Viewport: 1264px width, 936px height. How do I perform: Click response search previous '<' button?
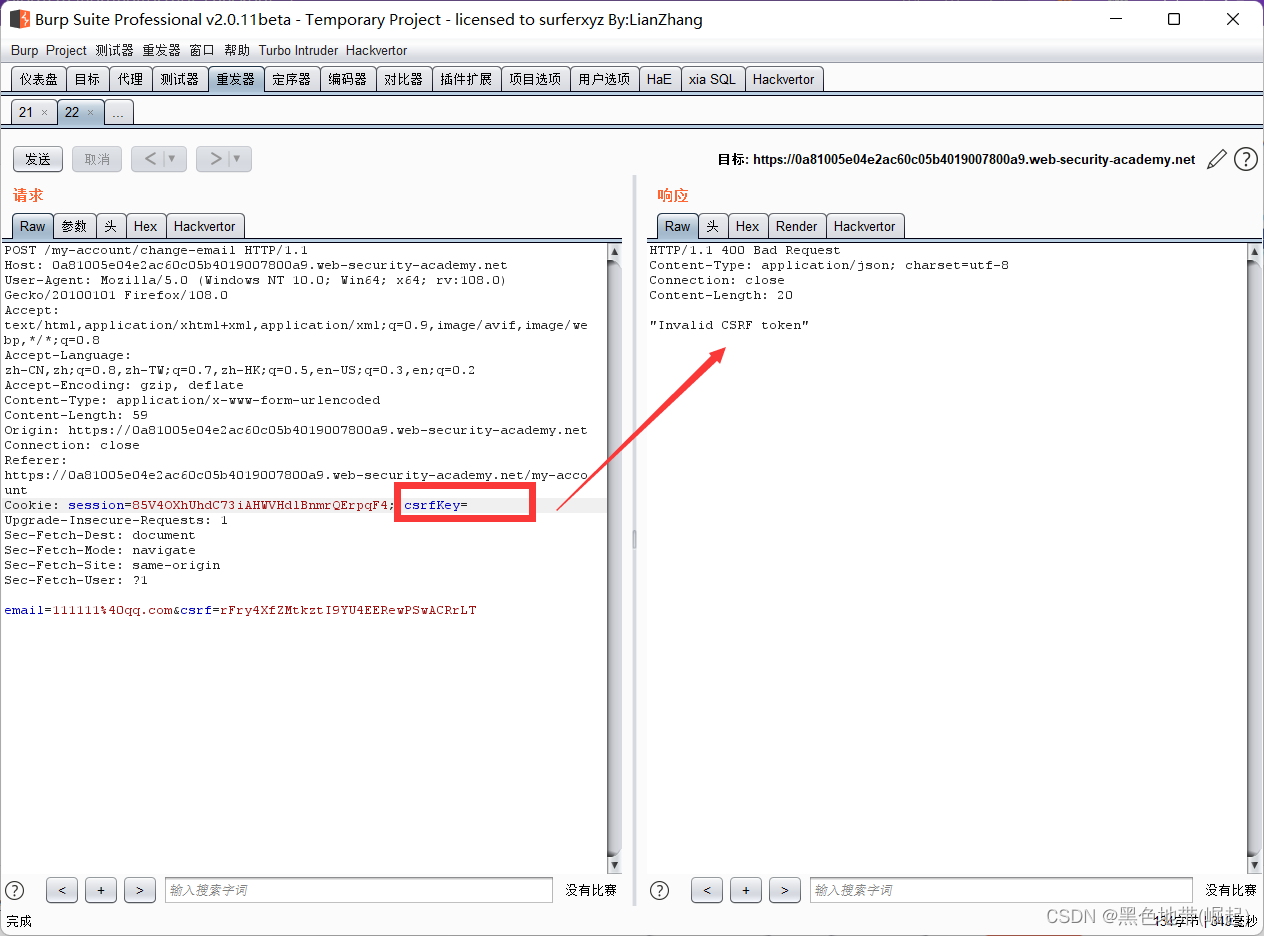(x=707, y=890)
